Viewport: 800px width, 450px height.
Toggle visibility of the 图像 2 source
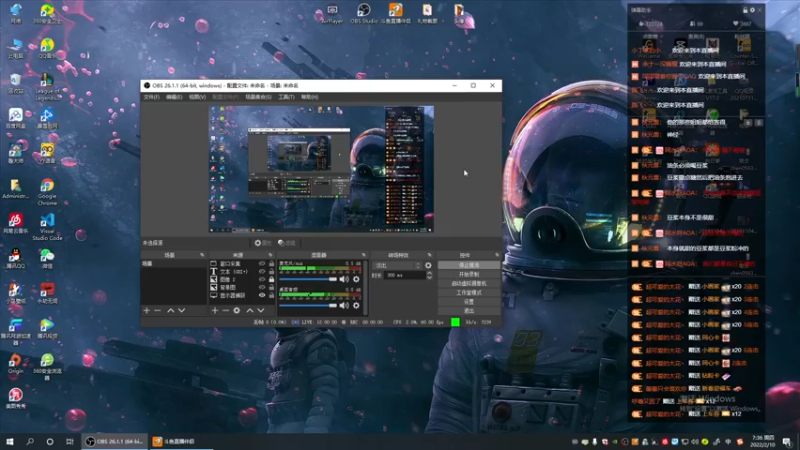point(262,279)
